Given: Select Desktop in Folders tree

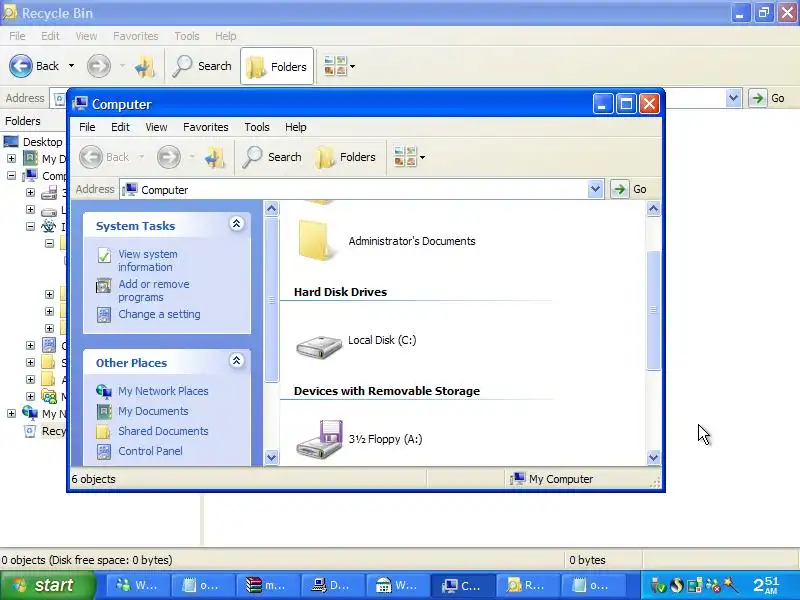Looking at the screenshot, I should click(x=42, y=142).
